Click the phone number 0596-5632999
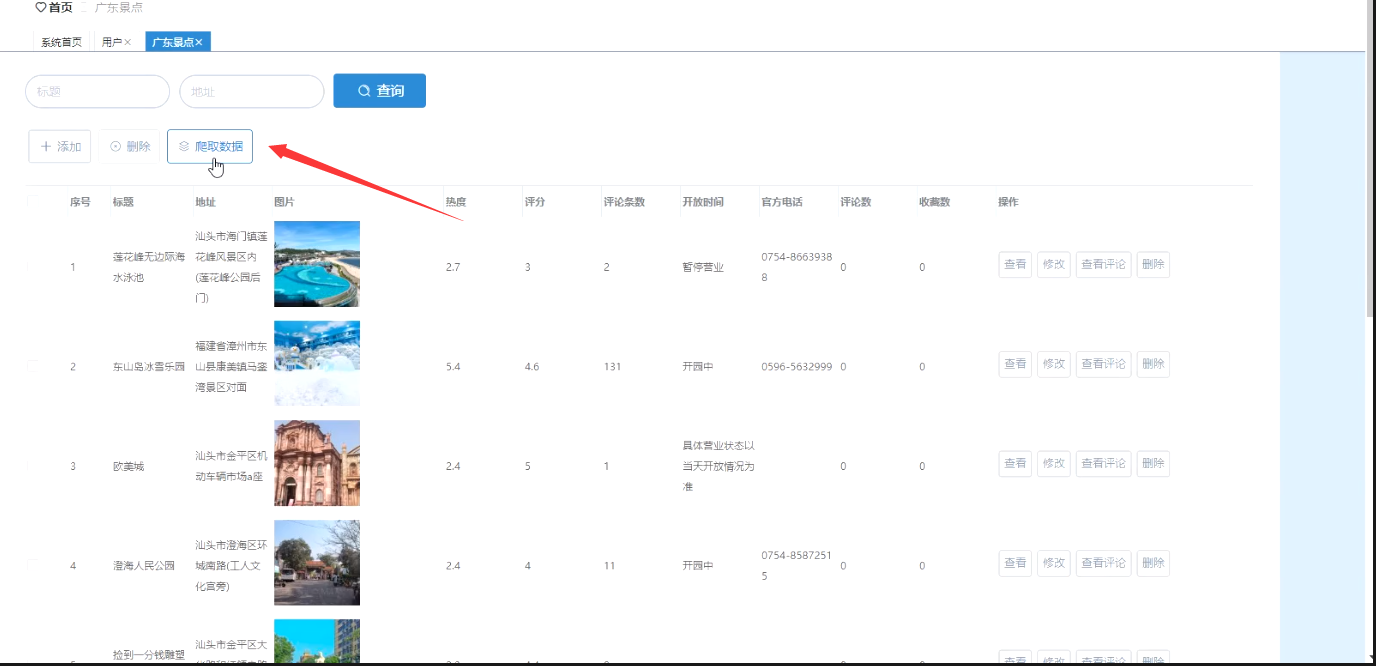Image resolution: width=1376 pixels, height=666 pixels. pos(797,367)
